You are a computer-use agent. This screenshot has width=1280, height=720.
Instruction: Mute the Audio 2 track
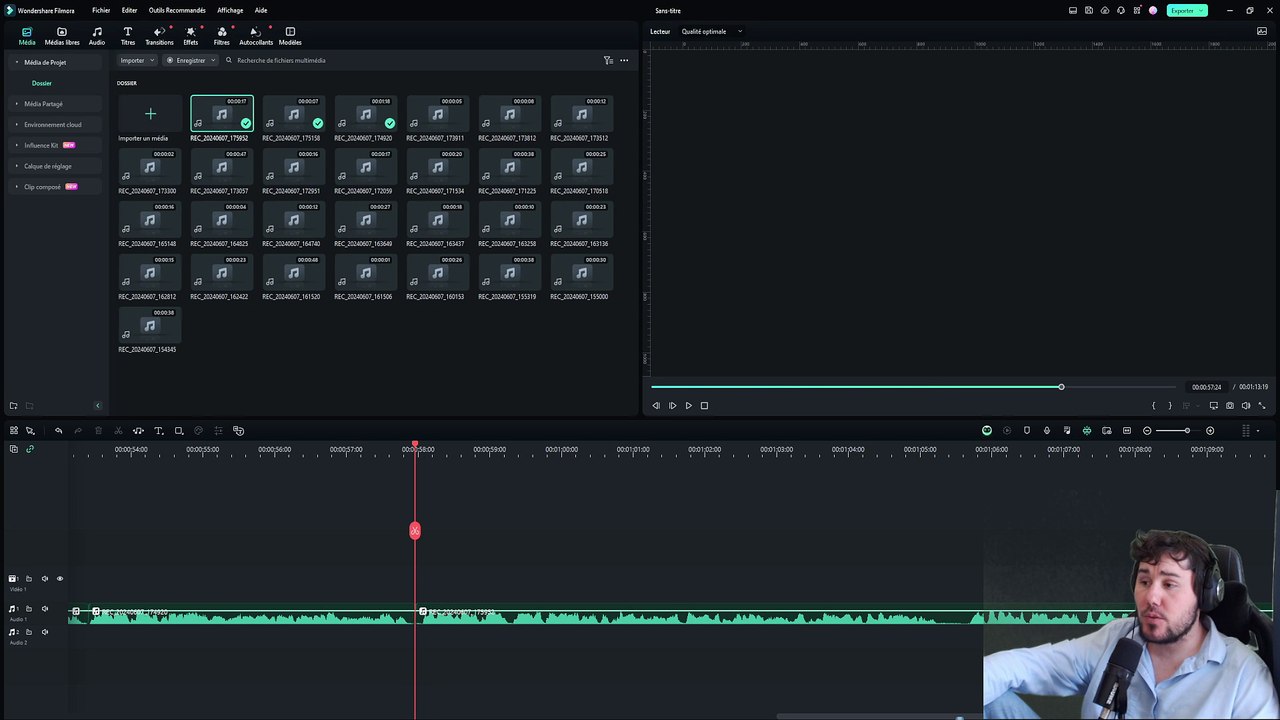[44, 632]
